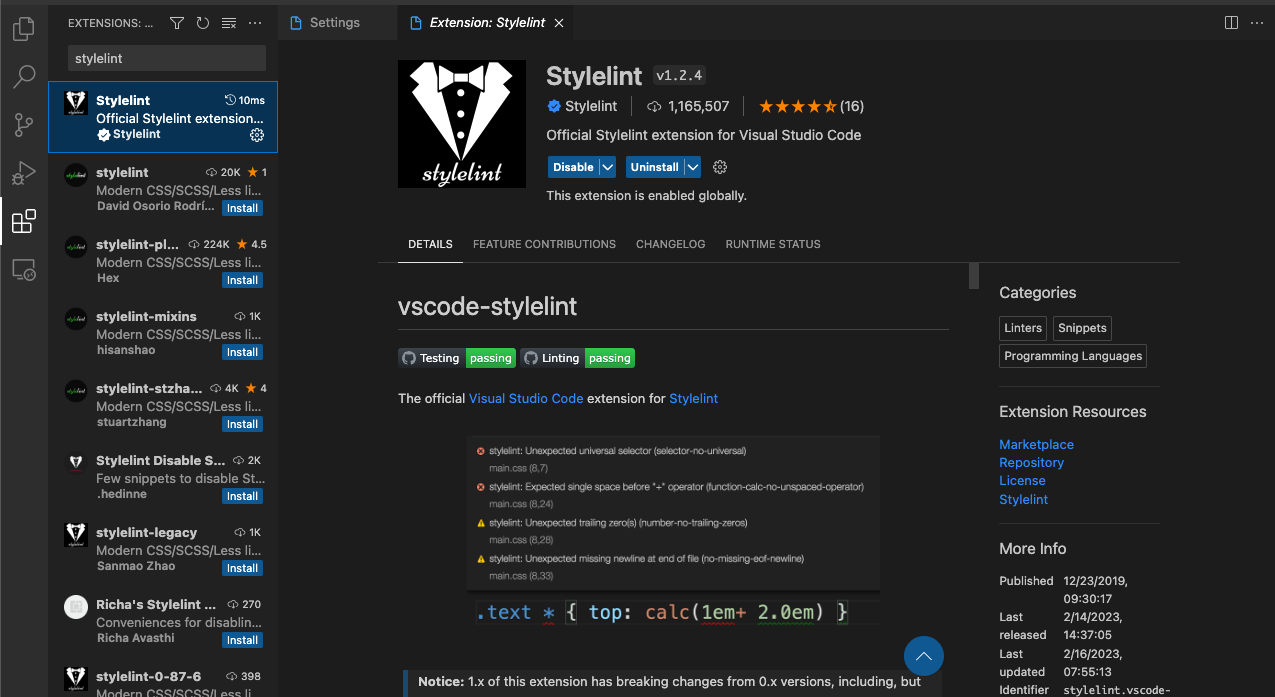Open the Details tab
The width and height of the screenshot is (1275, 697).
click(x=430, y=244)
